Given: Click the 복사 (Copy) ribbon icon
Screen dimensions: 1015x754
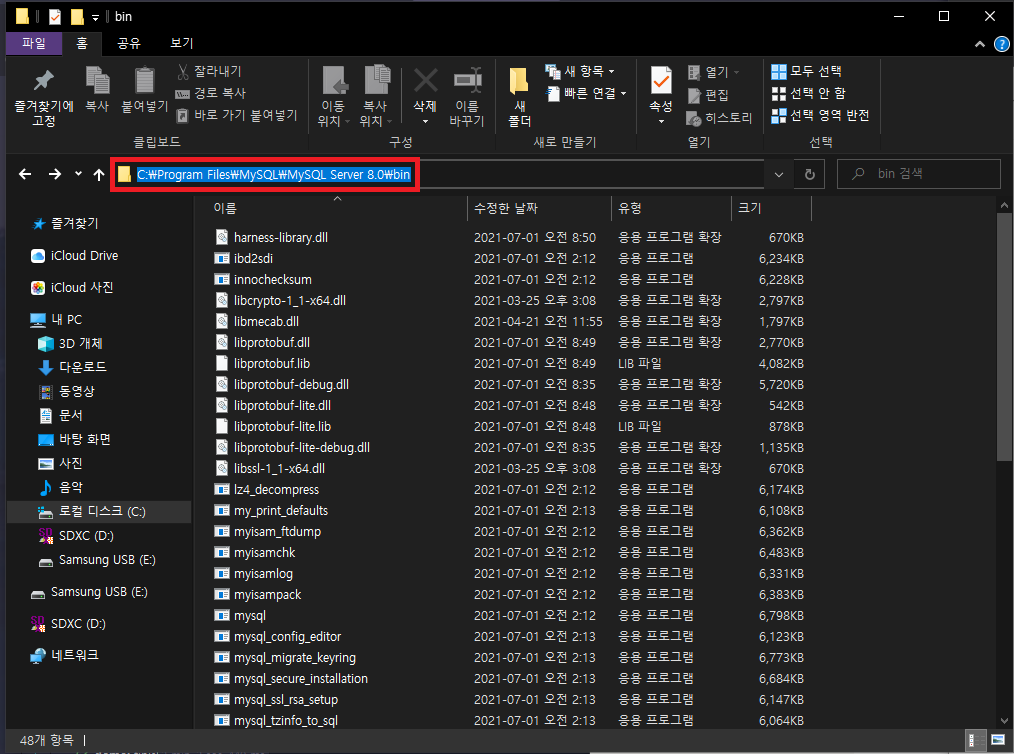Looking at the screenshot, I should [97, 91].
